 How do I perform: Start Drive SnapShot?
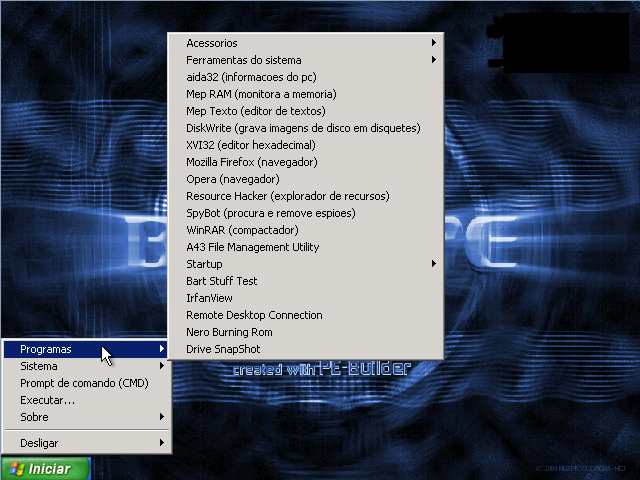coord(305,349)
